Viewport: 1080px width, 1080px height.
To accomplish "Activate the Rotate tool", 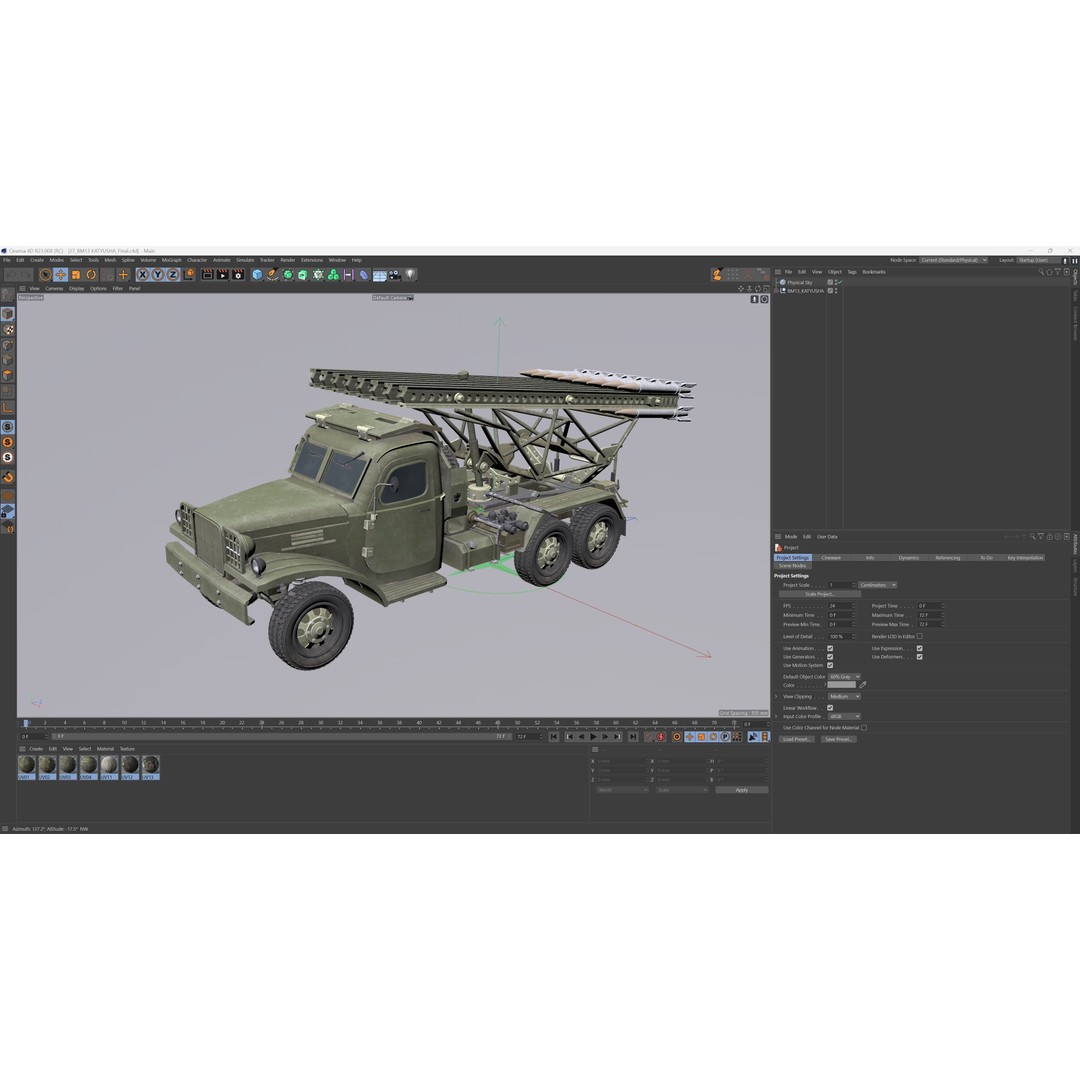I will pyautogui.click(x=91, y=275).
